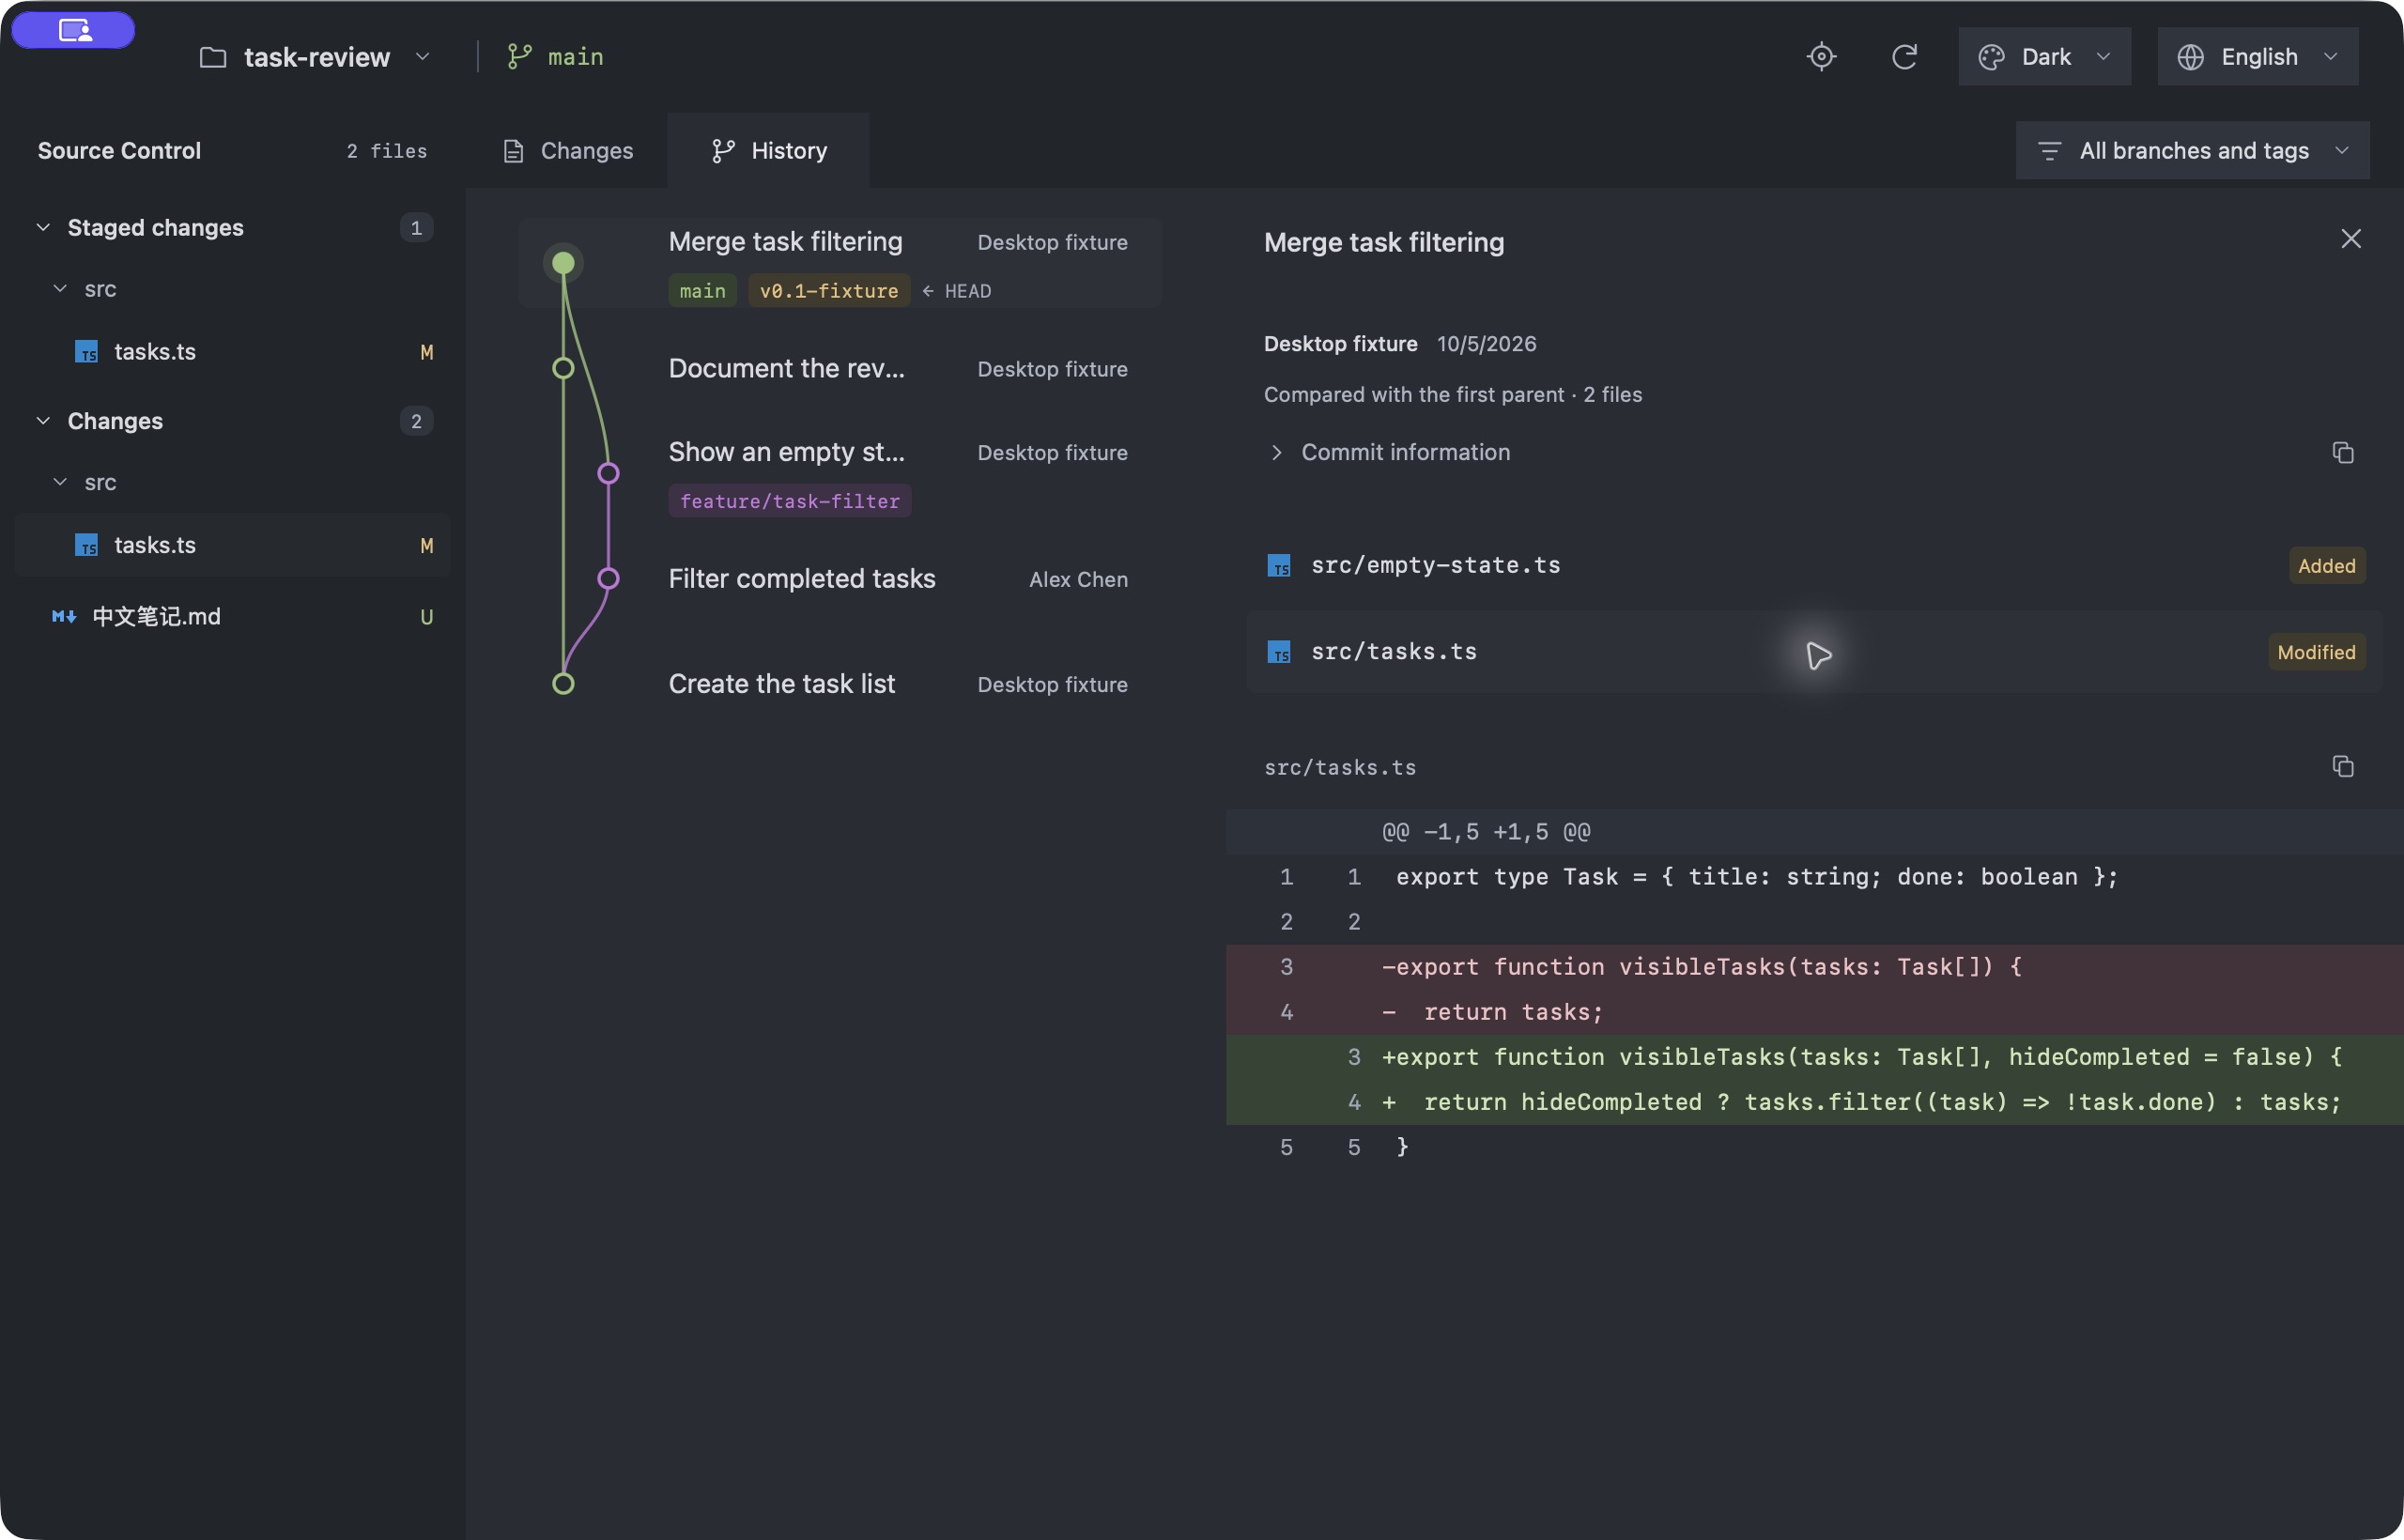Open the Dark theme dropdown
This screenshot has width=2404, height=1540.
(x=2044, y=57)
